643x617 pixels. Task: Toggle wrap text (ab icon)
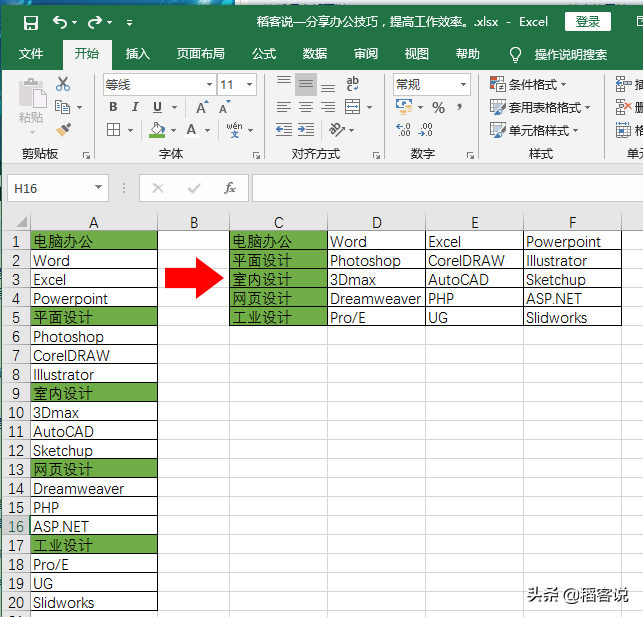(x=353, y=84)
